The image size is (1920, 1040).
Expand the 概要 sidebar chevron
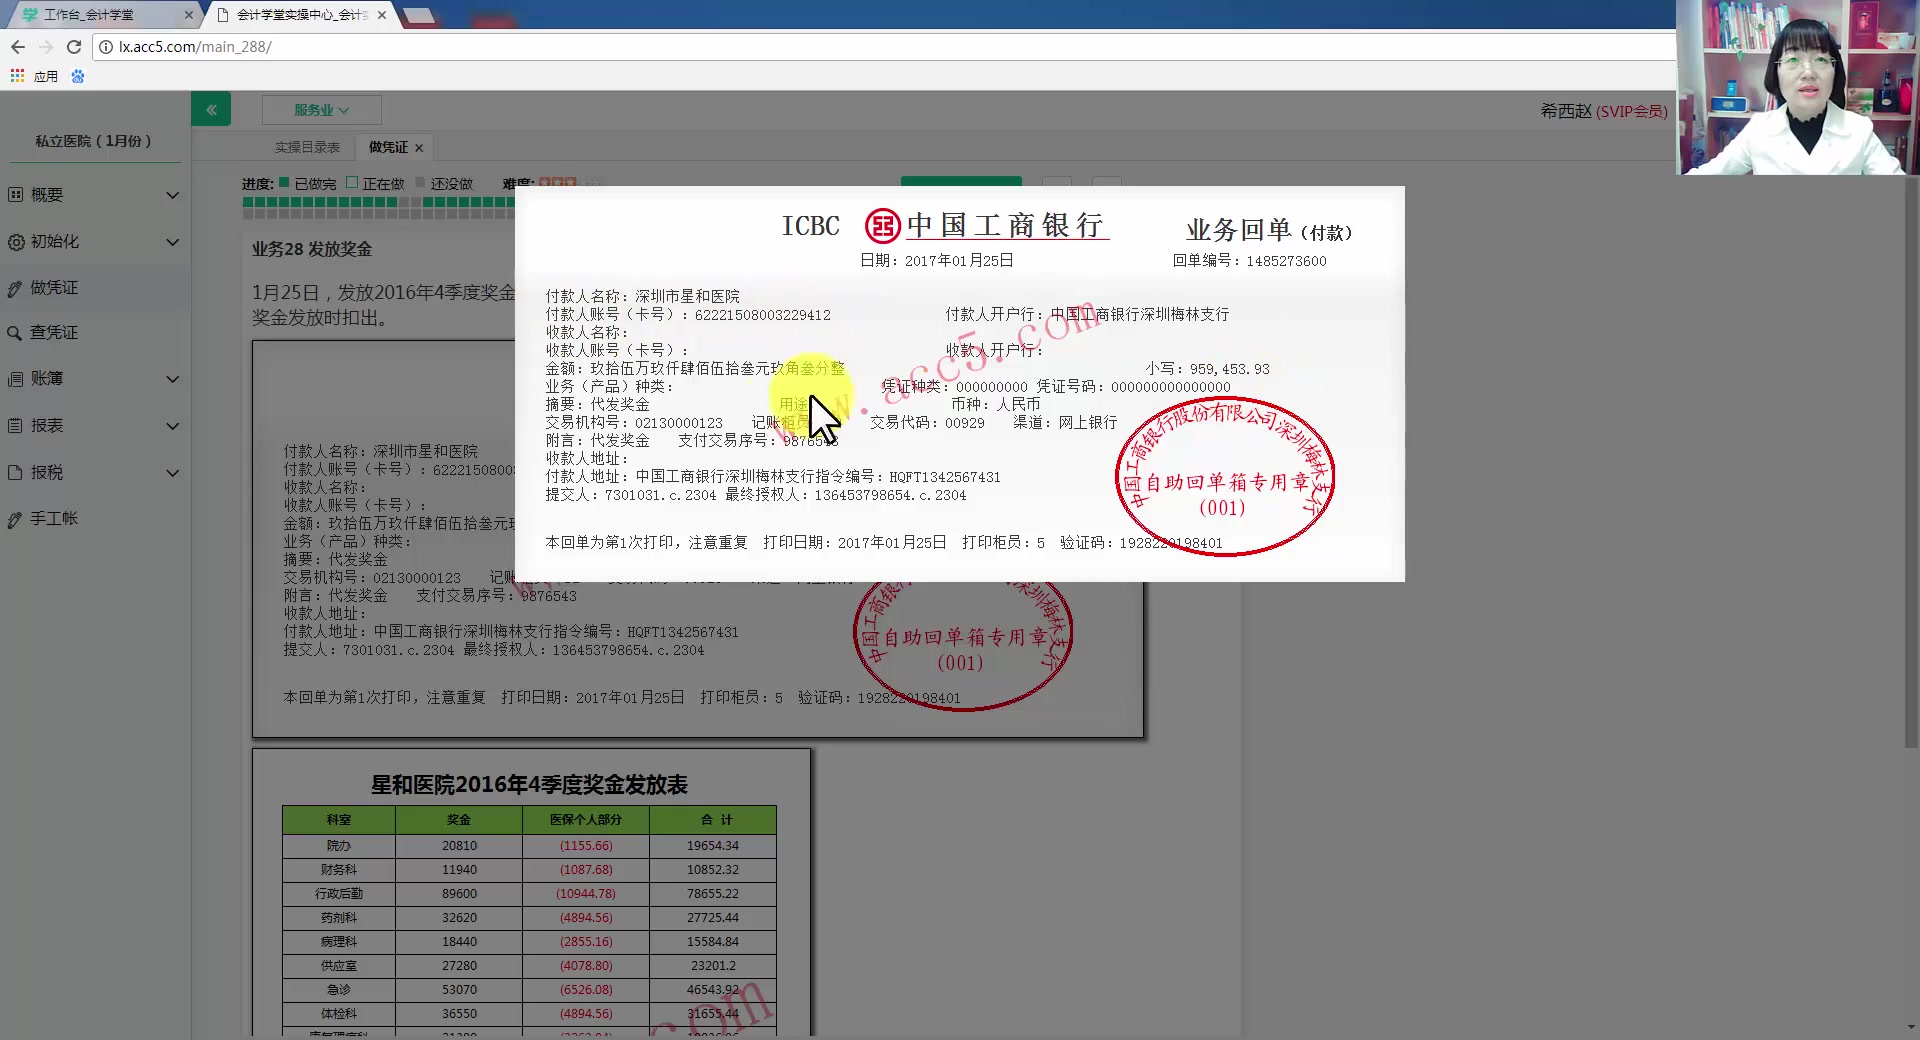click(173, 195)
